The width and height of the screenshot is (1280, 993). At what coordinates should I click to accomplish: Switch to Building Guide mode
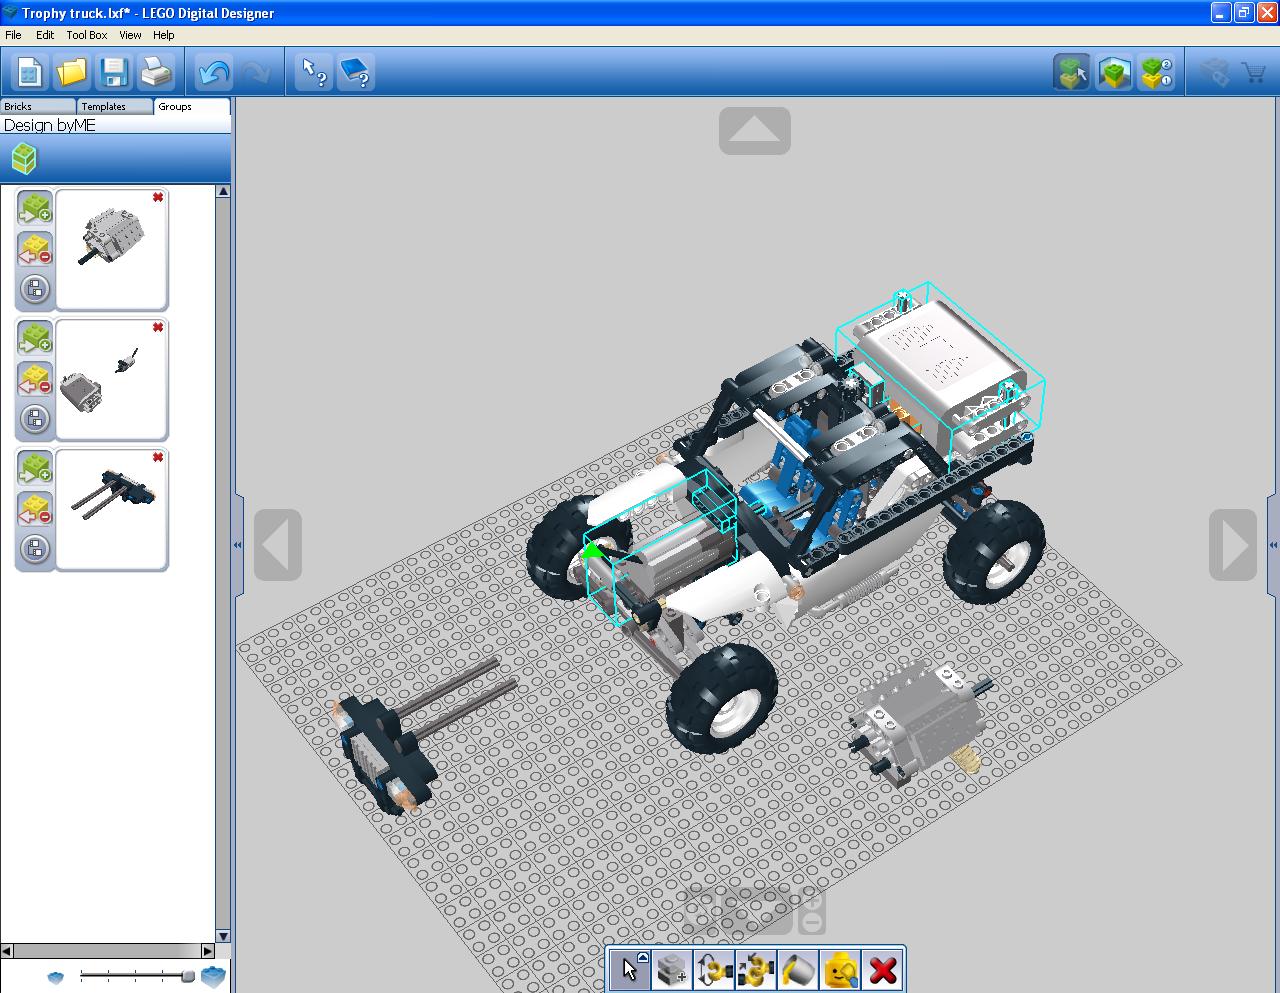pos(1156,72)
